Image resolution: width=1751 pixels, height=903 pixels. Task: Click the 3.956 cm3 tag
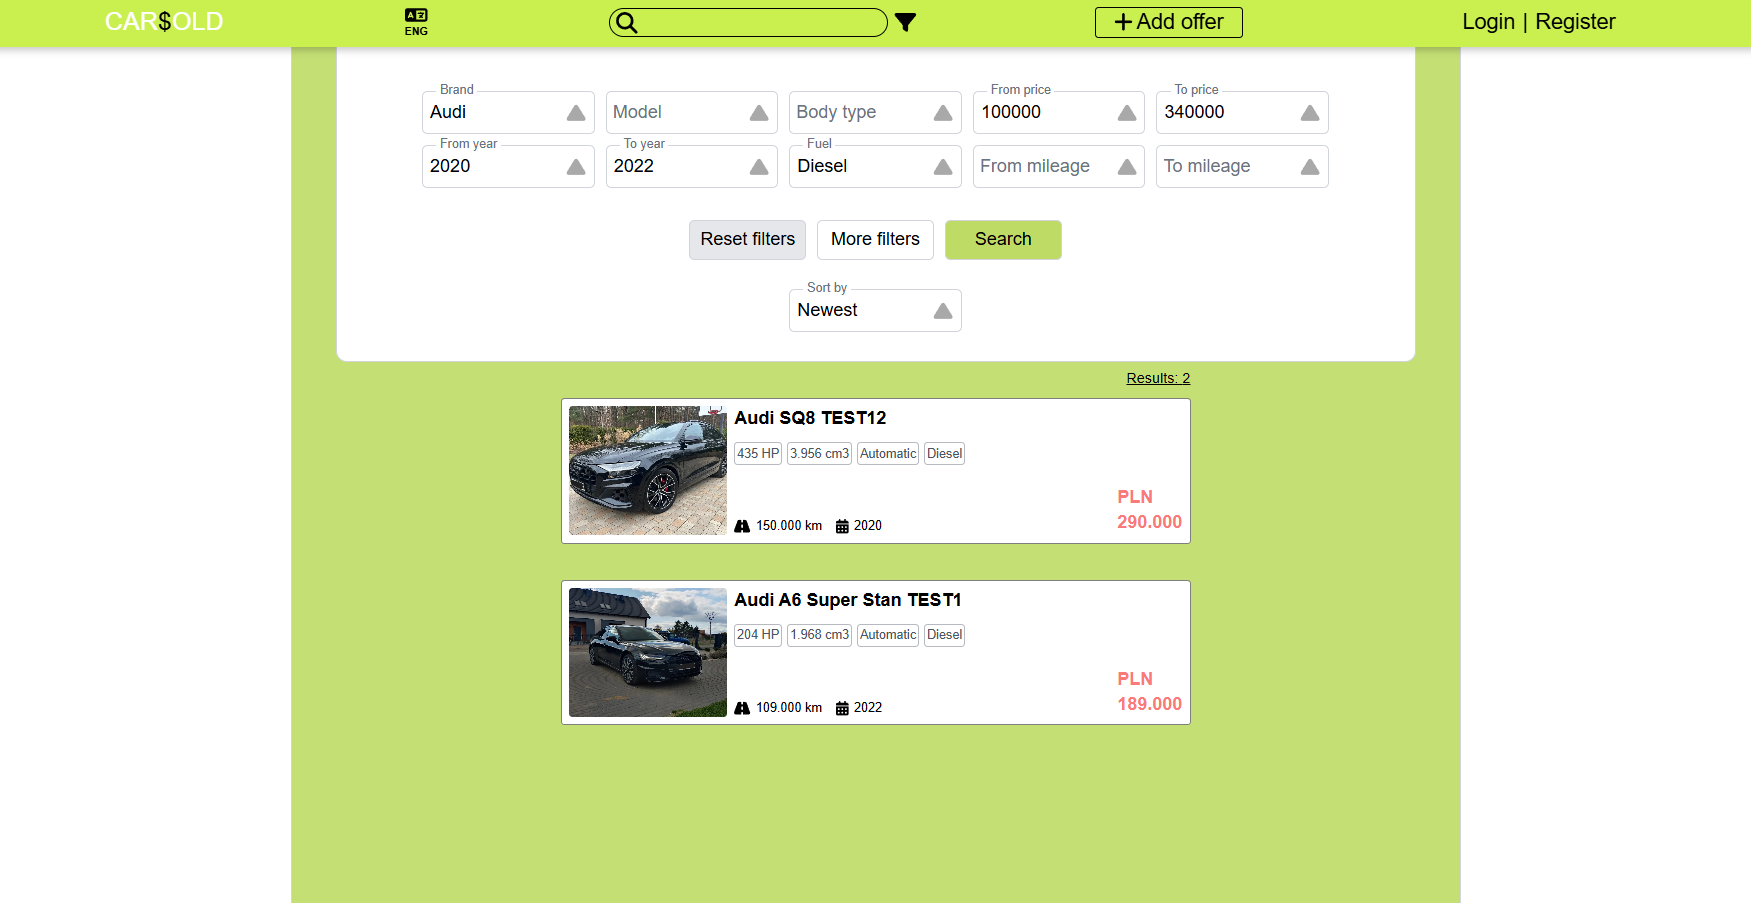tap(819, 453)
